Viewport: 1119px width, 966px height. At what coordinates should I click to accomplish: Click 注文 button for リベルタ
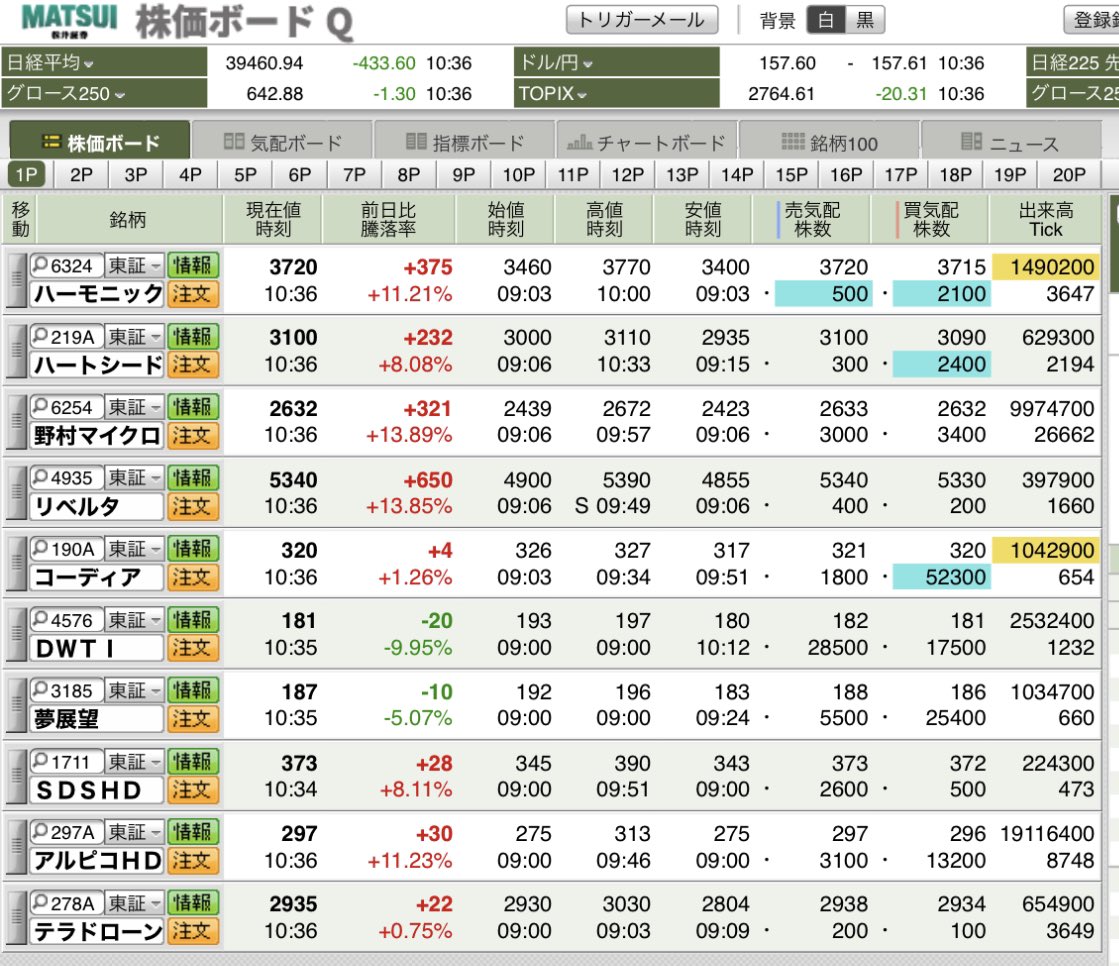coord(193,506)
